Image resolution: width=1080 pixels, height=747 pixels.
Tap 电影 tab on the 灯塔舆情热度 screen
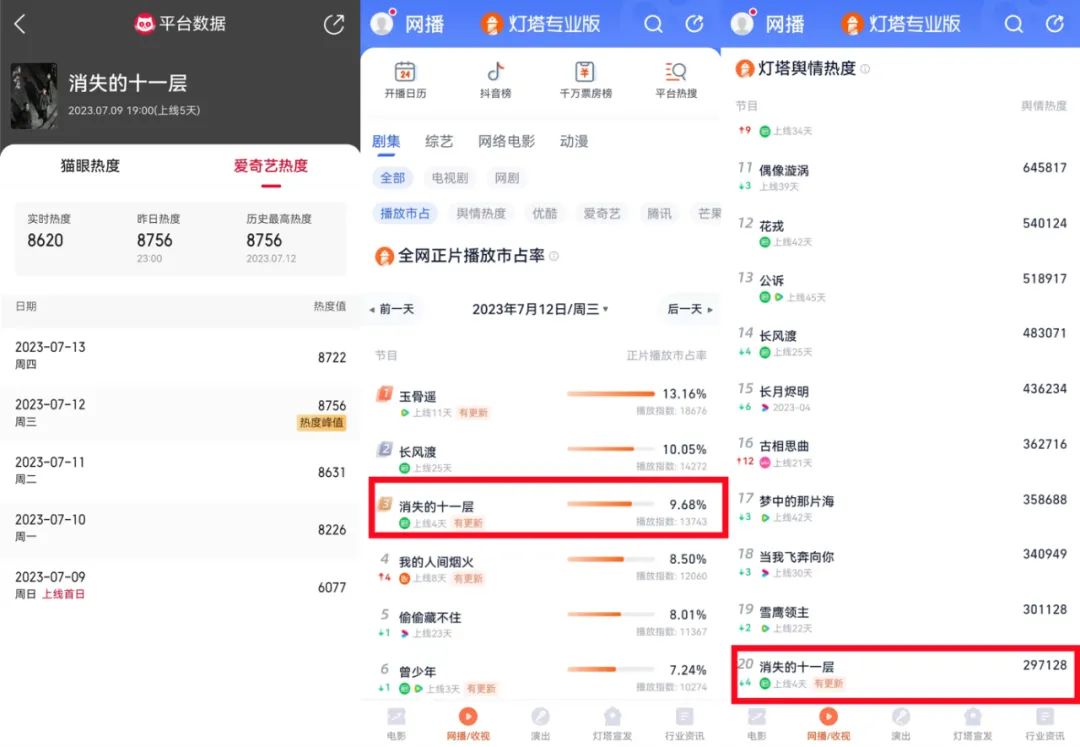pyautogui.click(x=756, y=724)
